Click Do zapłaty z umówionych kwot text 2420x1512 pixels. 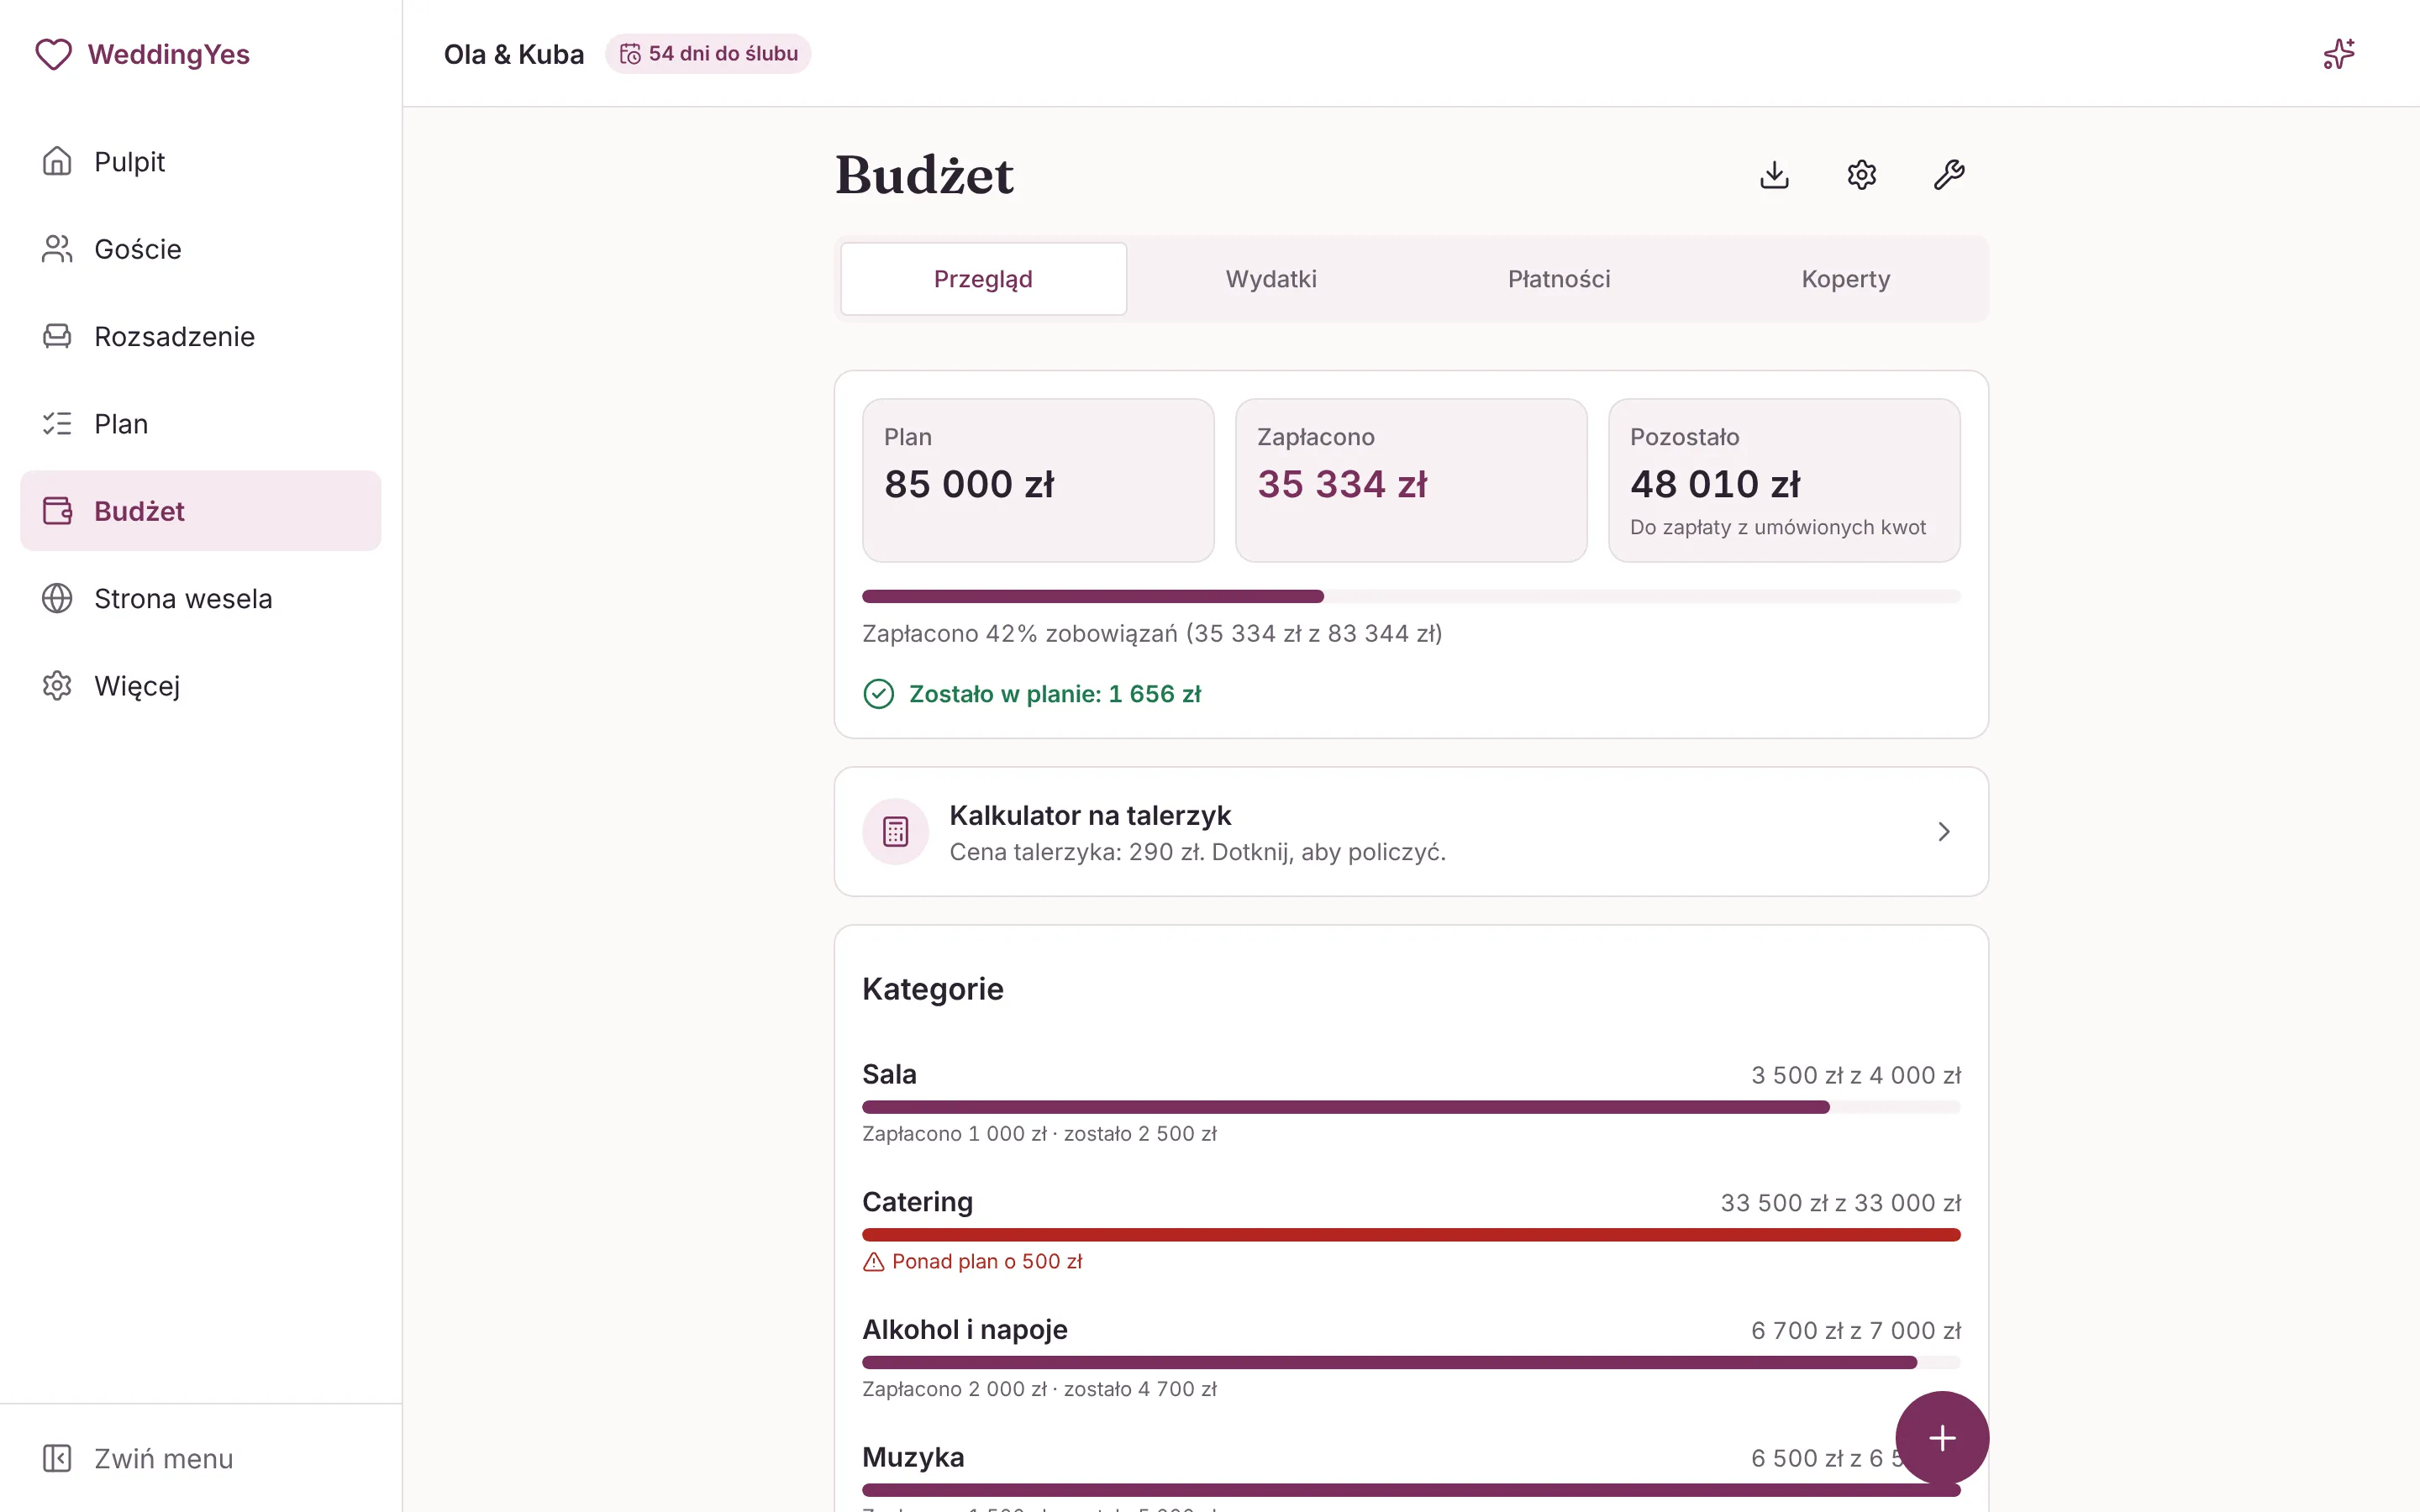point(1778,527)
